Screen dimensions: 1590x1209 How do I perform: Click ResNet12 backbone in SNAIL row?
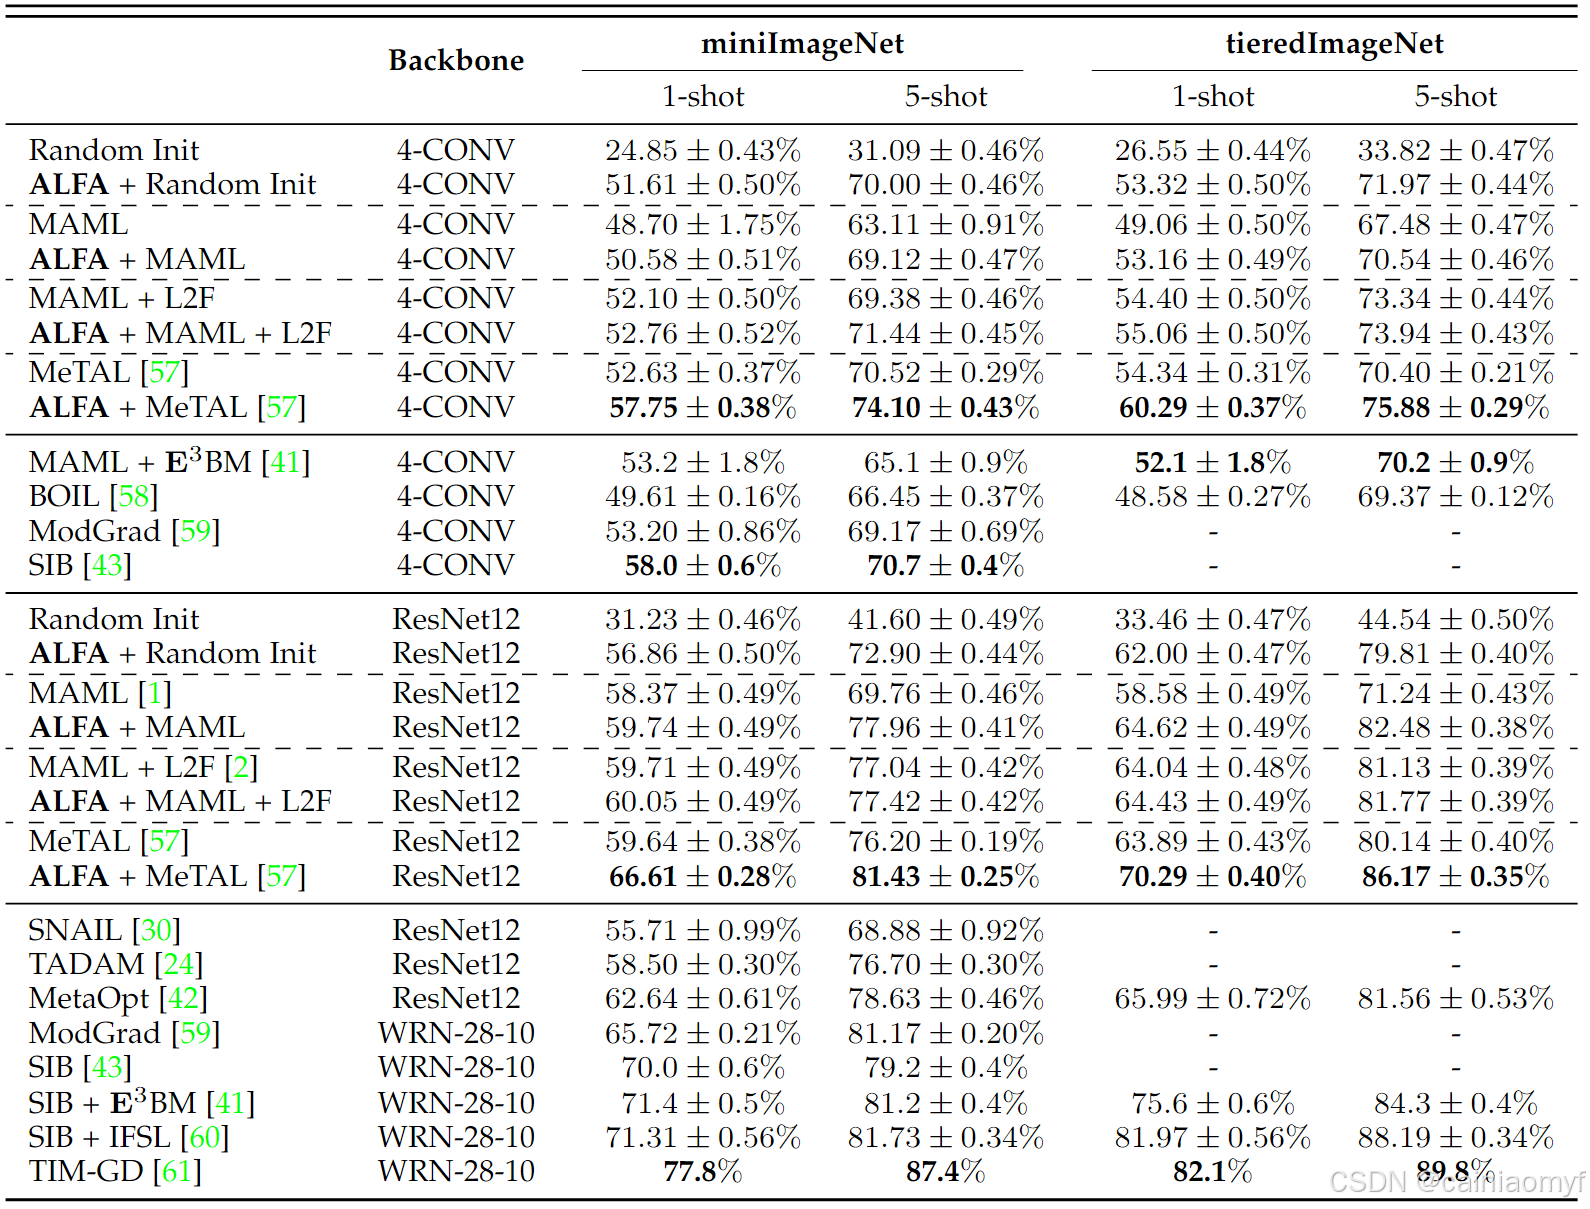point(456,930)
